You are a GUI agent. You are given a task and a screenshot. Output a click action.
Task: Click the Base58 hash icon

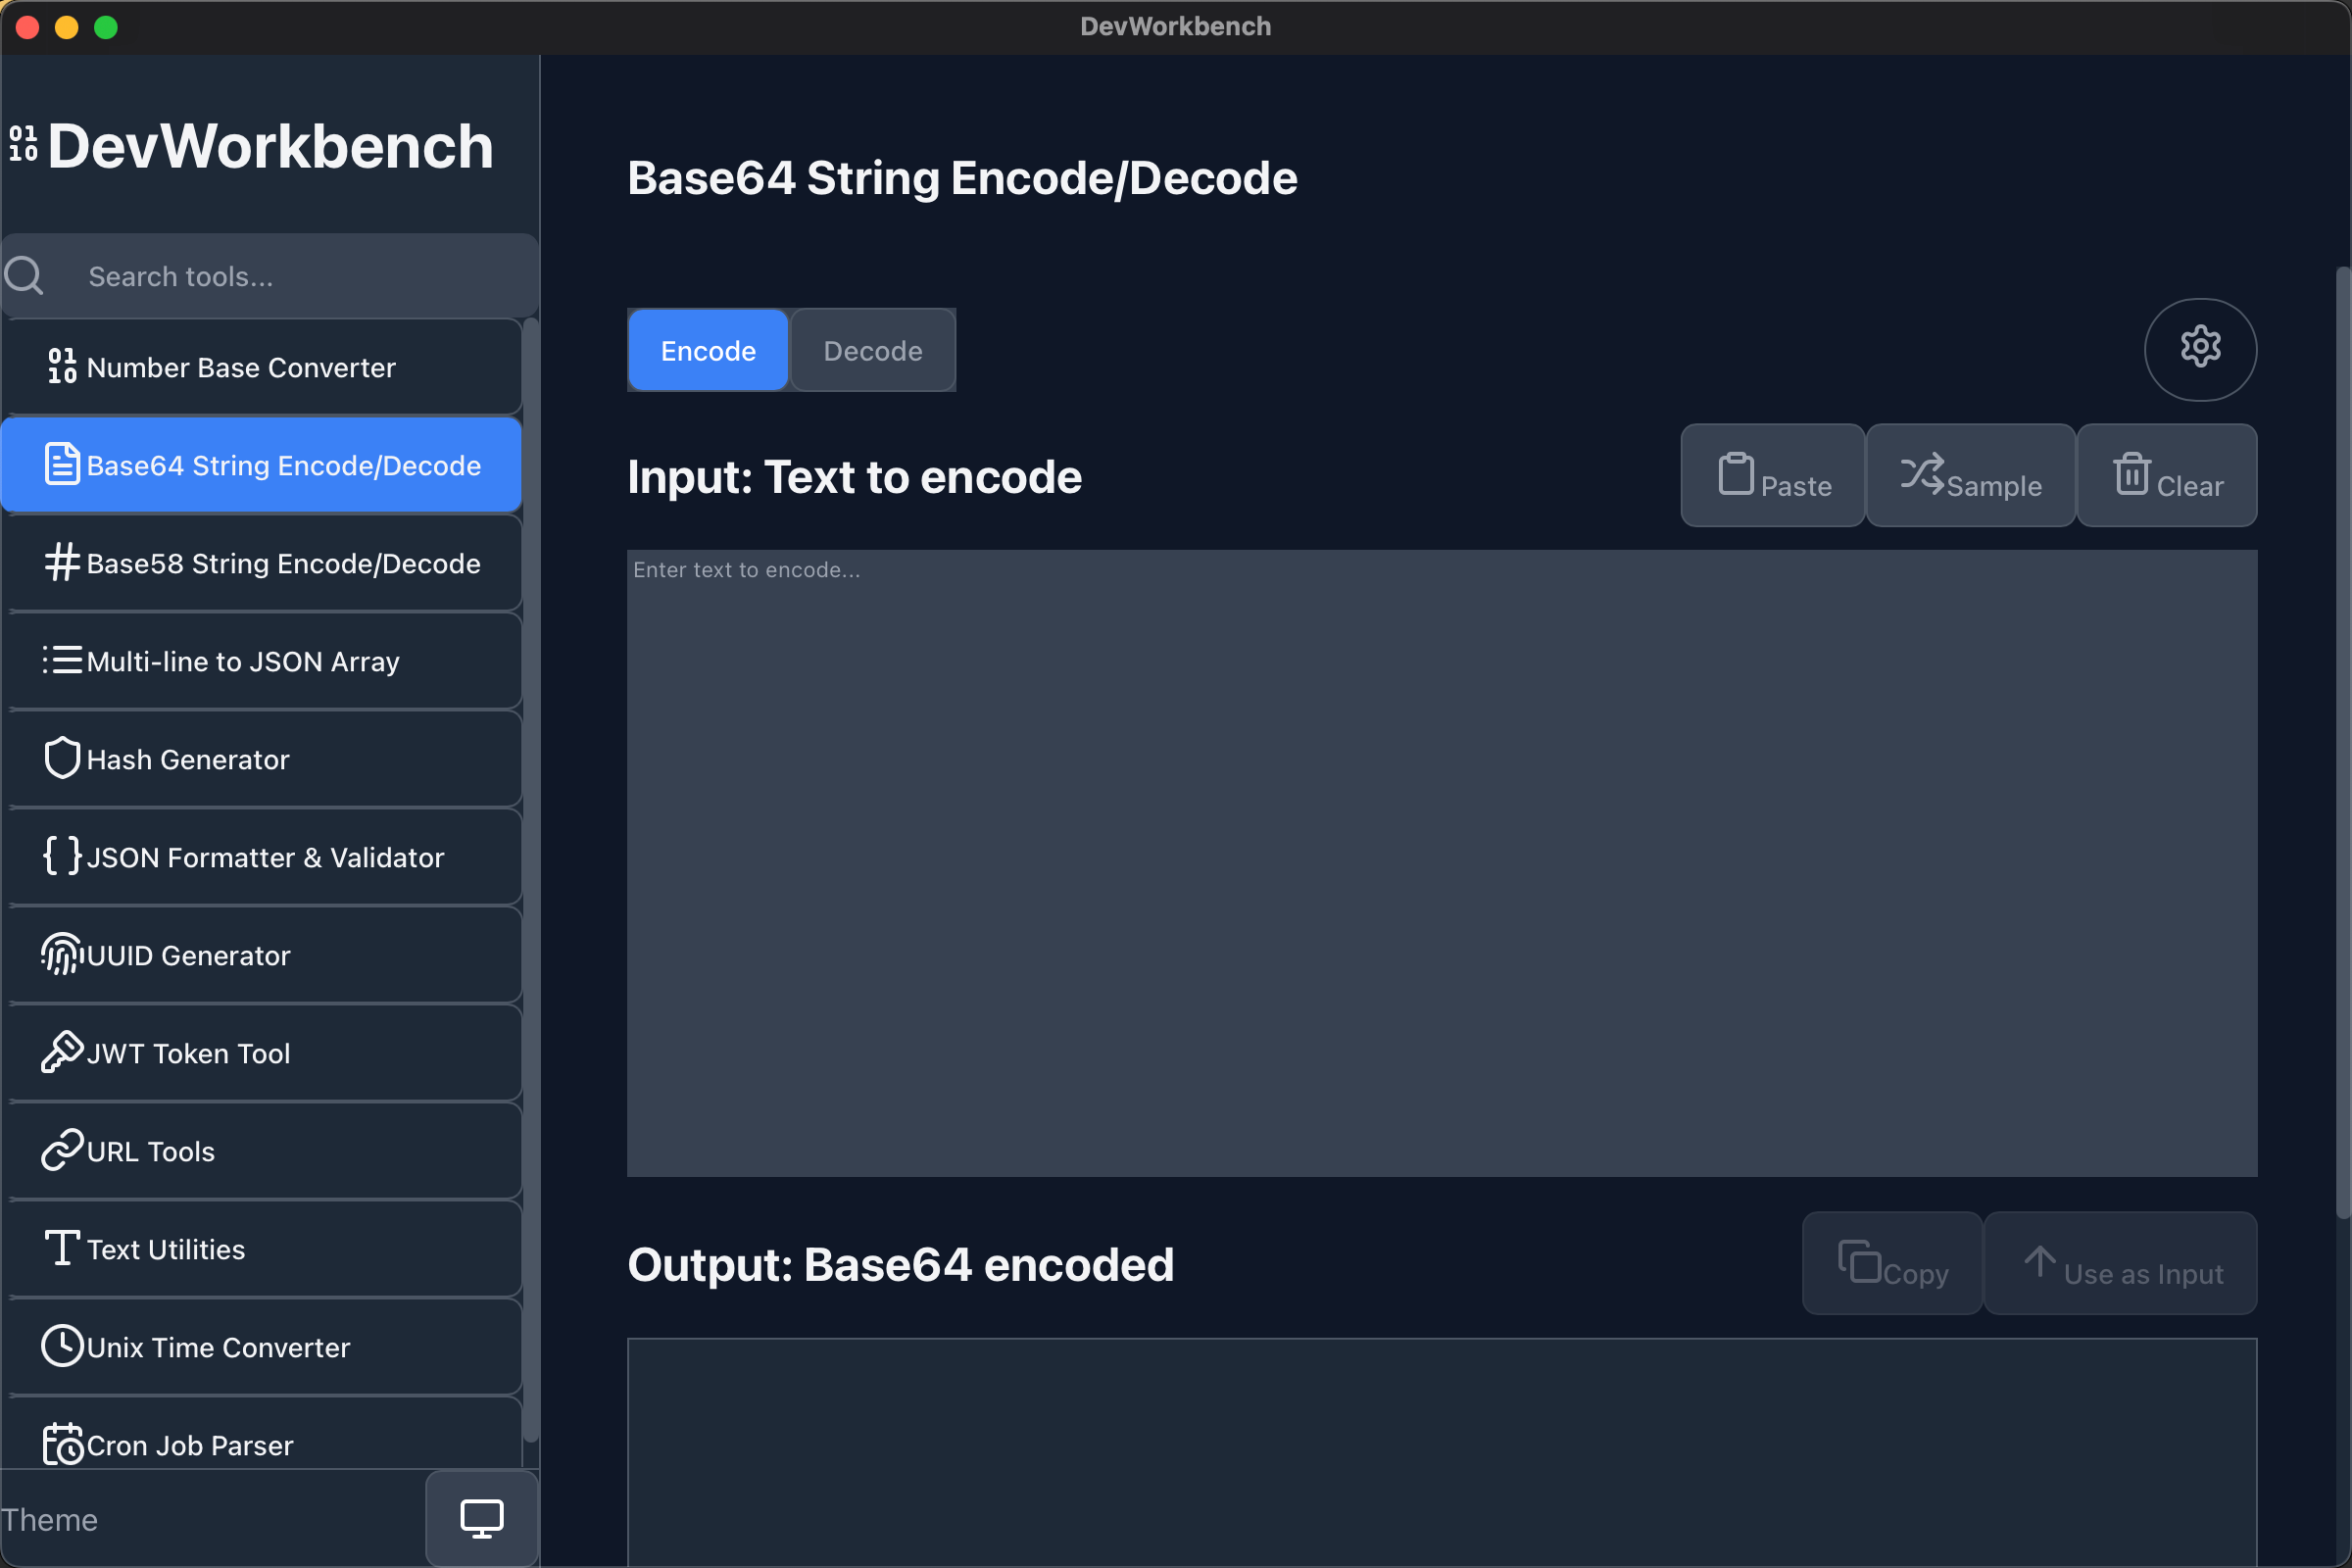pos(62,562)
